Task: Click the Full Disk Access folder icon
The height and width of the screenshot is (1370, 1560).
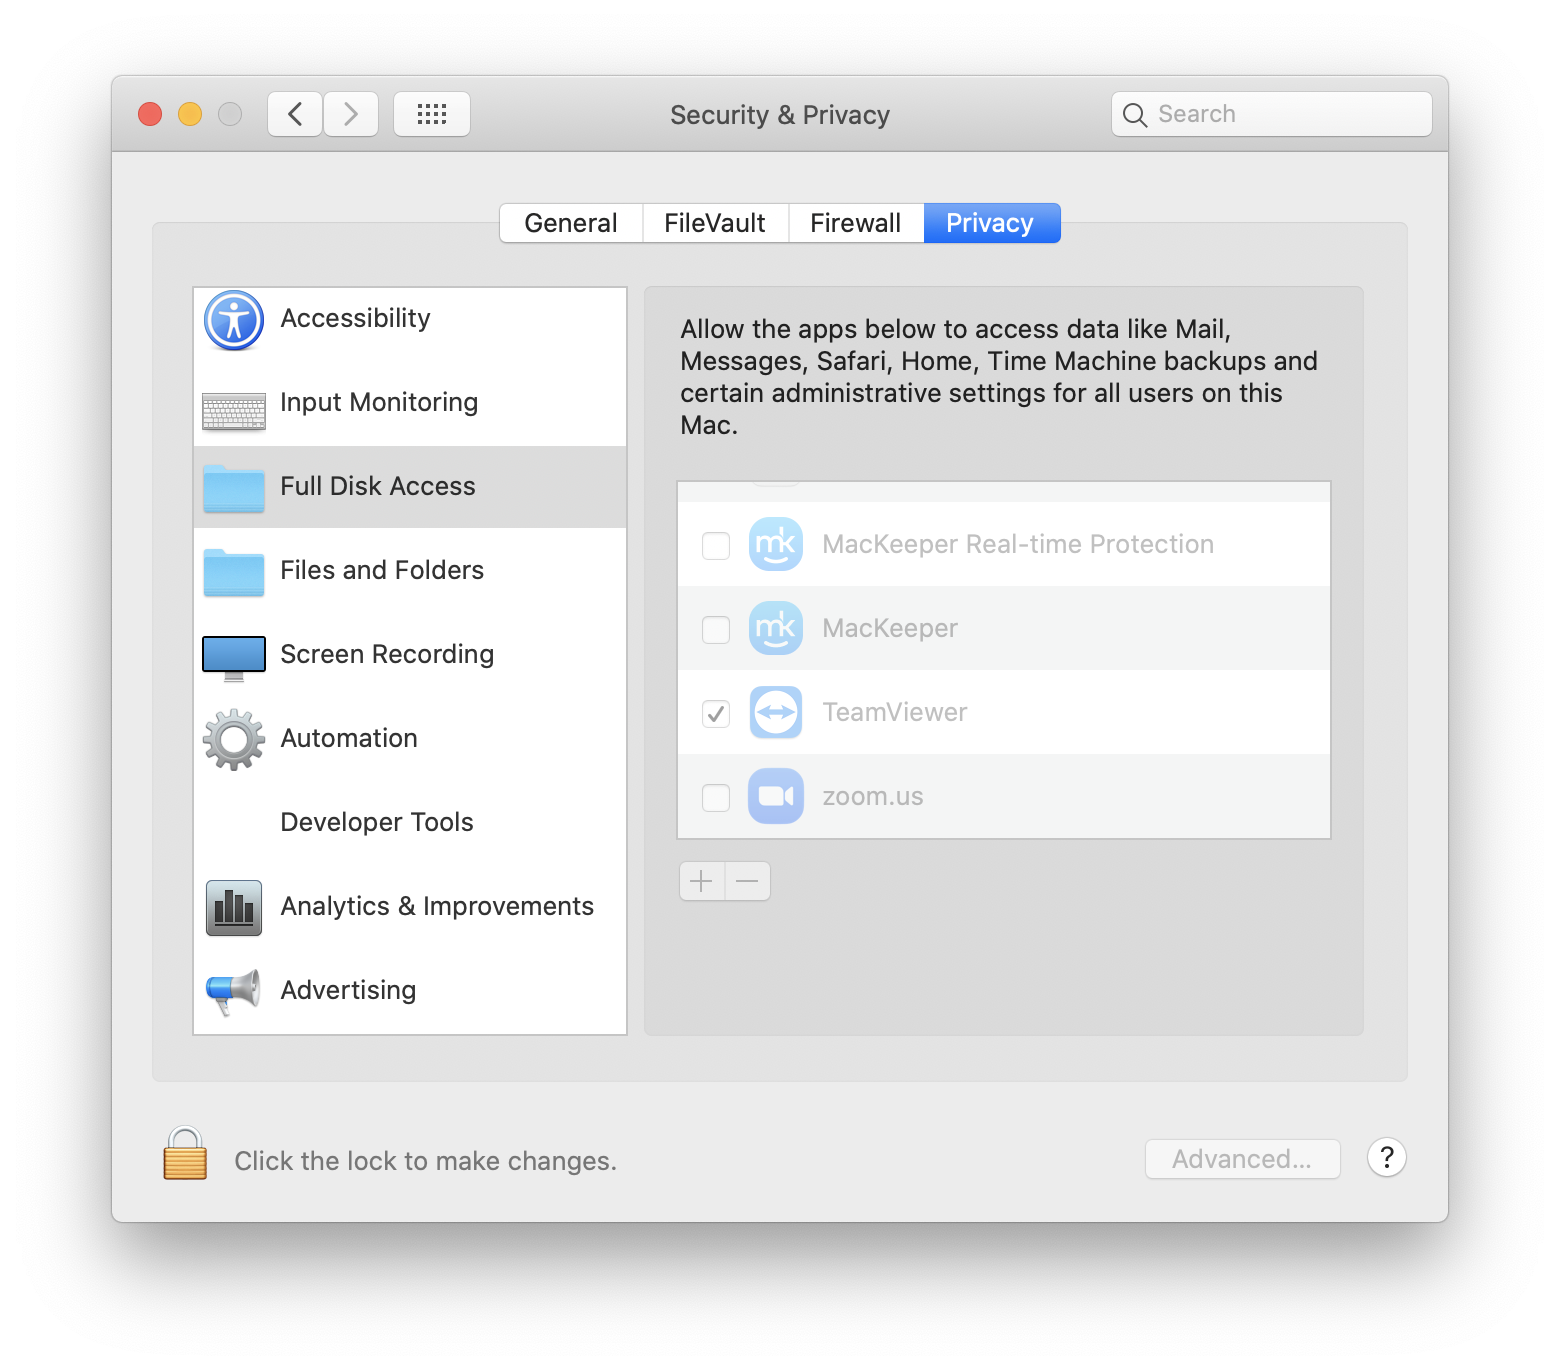Action: (x=234, y=488)
